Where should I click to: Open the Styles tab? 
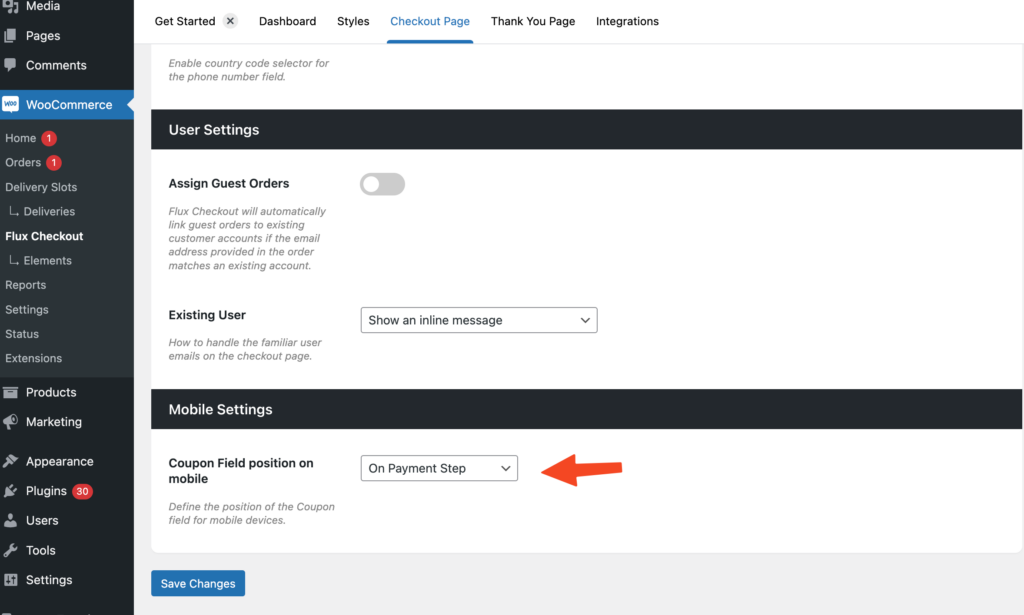[353, 21]
